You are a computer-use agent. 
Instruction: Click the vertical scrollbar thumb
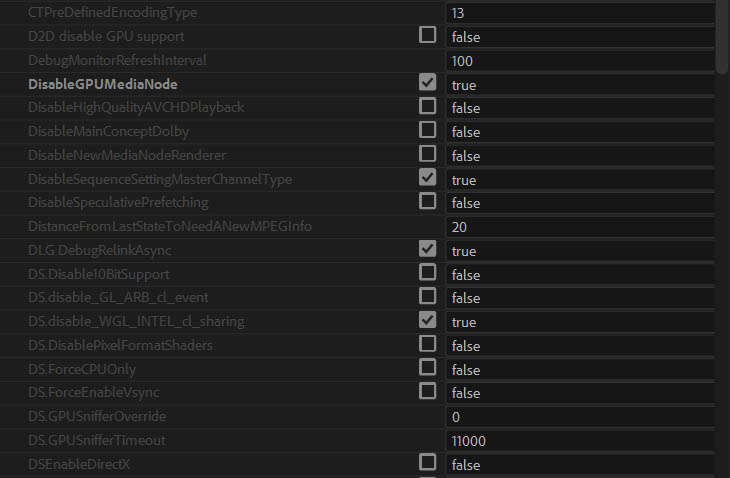(722, 37)
